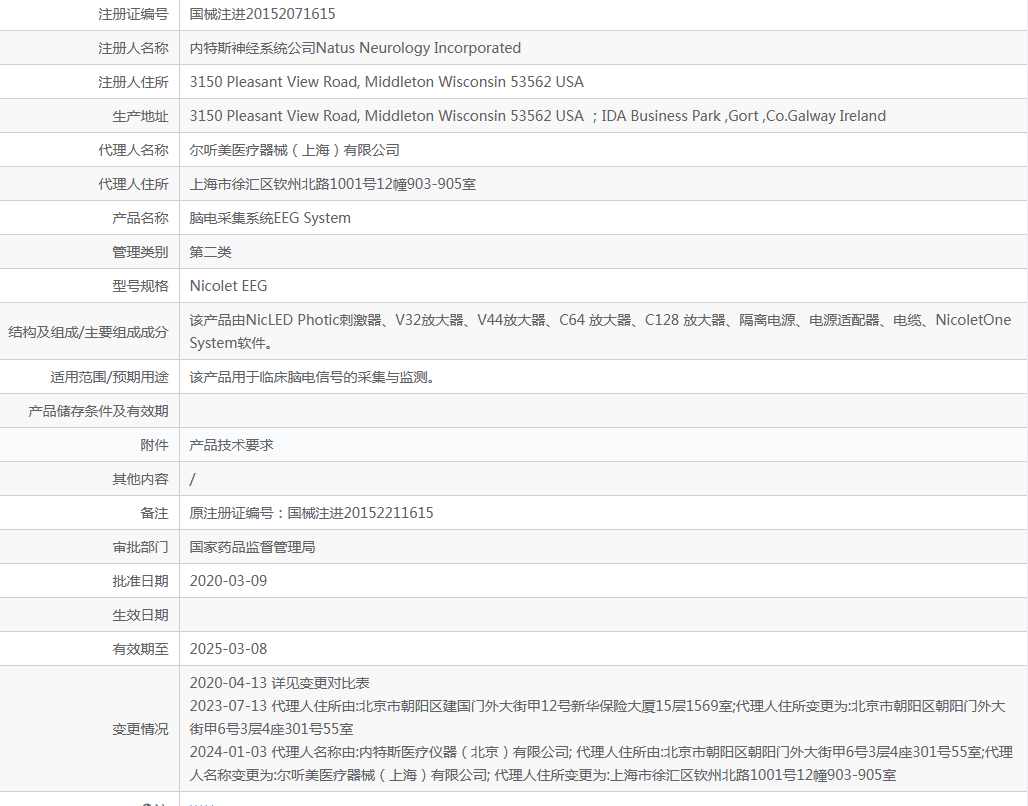Open the 产品技术要求 attachment link

231,445
